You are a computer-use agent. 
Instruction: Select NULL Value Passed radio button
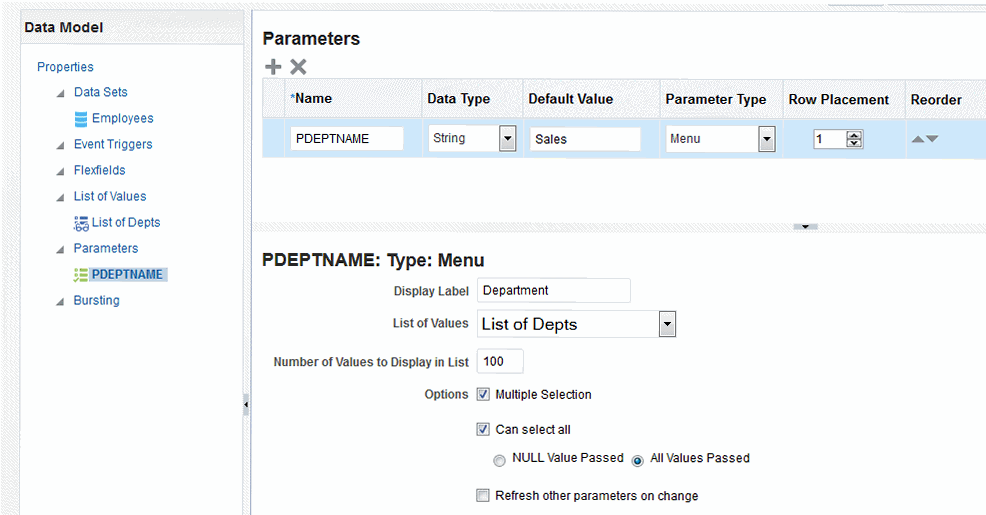pos(499,460)
